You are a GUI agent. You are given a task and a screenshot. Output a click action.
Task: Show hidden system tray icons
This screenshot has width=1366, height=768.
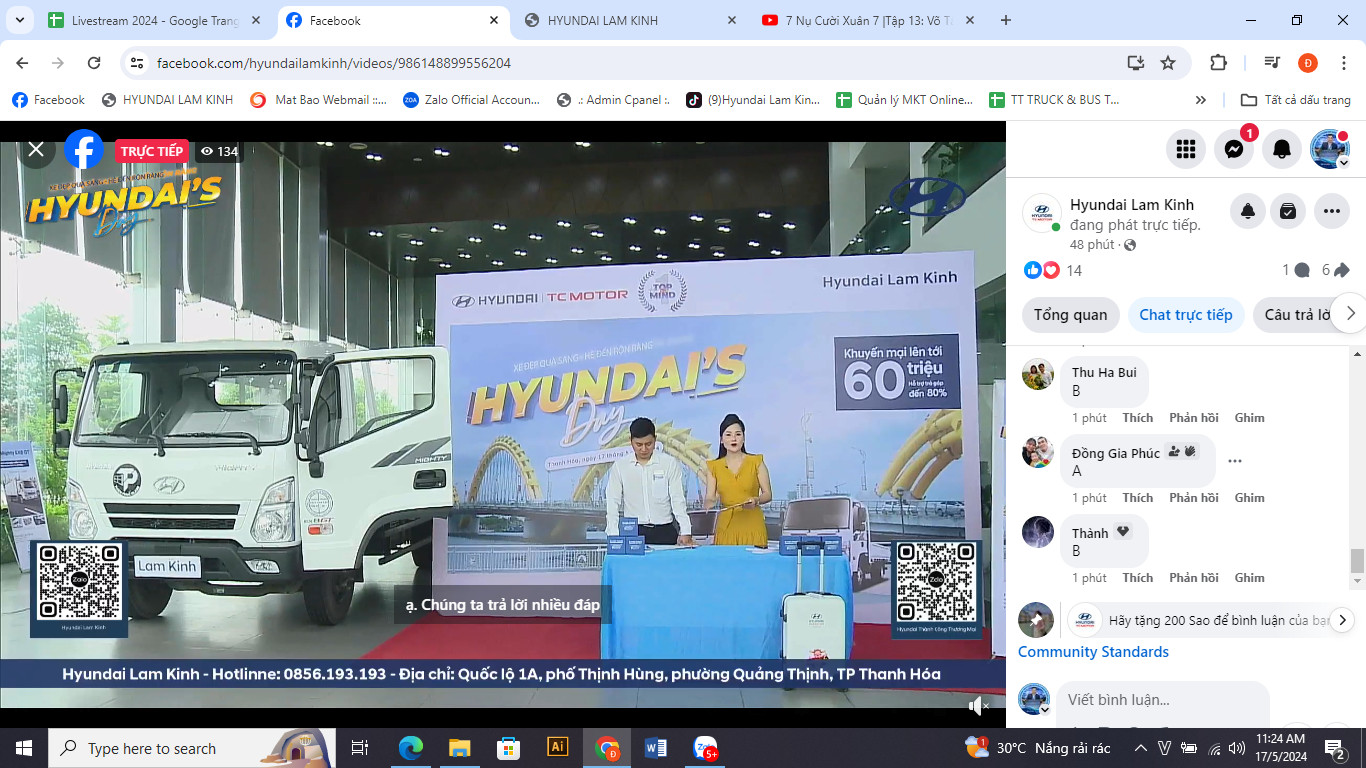coord(1140,748)
